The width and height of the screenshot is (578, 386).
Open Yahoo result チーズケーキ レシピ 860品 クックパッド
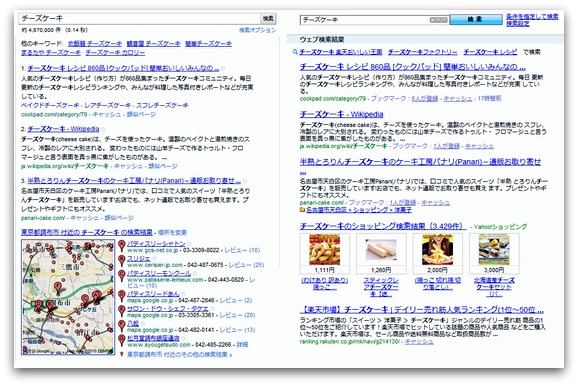[413, 67]
